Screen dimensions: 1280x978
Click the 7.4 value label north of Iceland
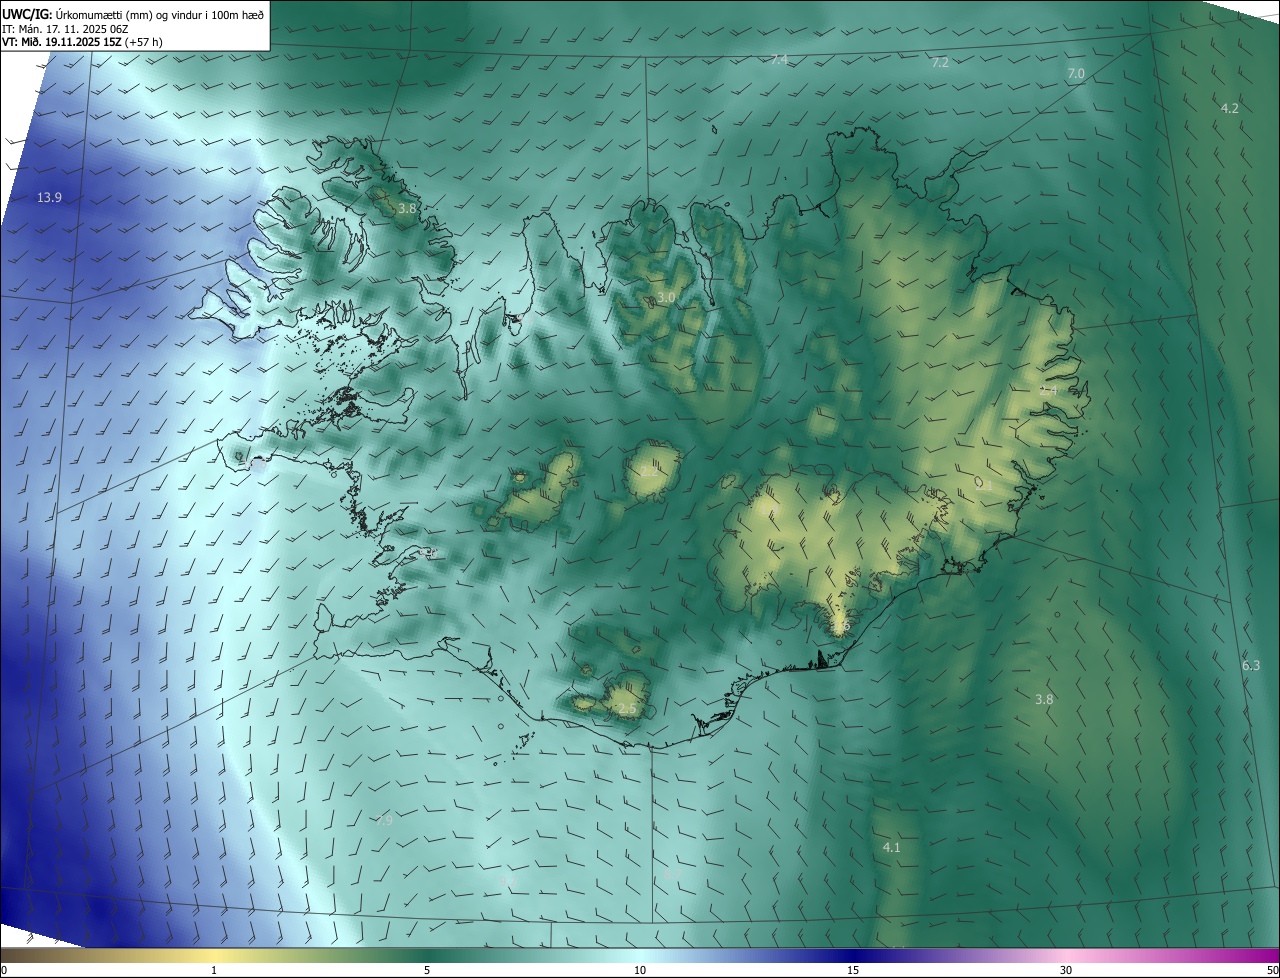[780, 60]
